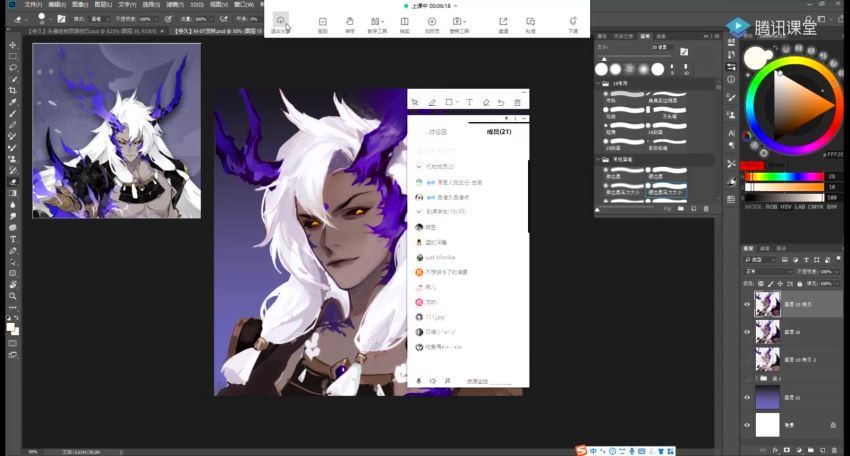Pick the text T tool in annotation bar
The width and height of the screenshot is (850, 456).
[469, 102]
